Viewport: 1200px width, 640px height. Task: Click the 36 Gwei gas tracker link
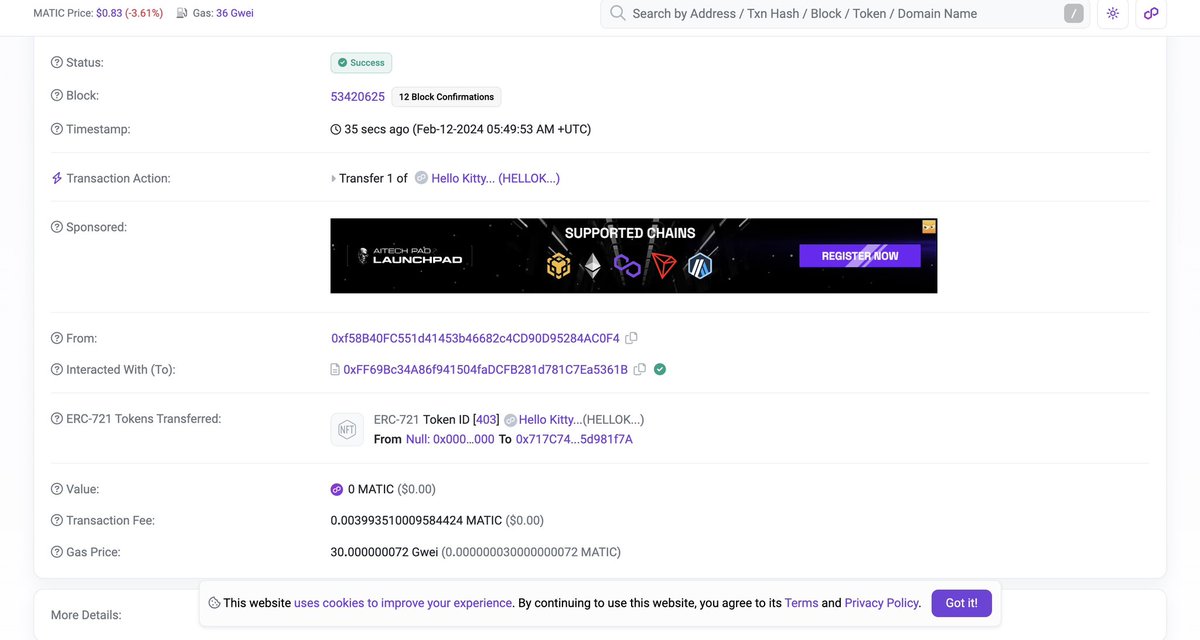point(235,13)
